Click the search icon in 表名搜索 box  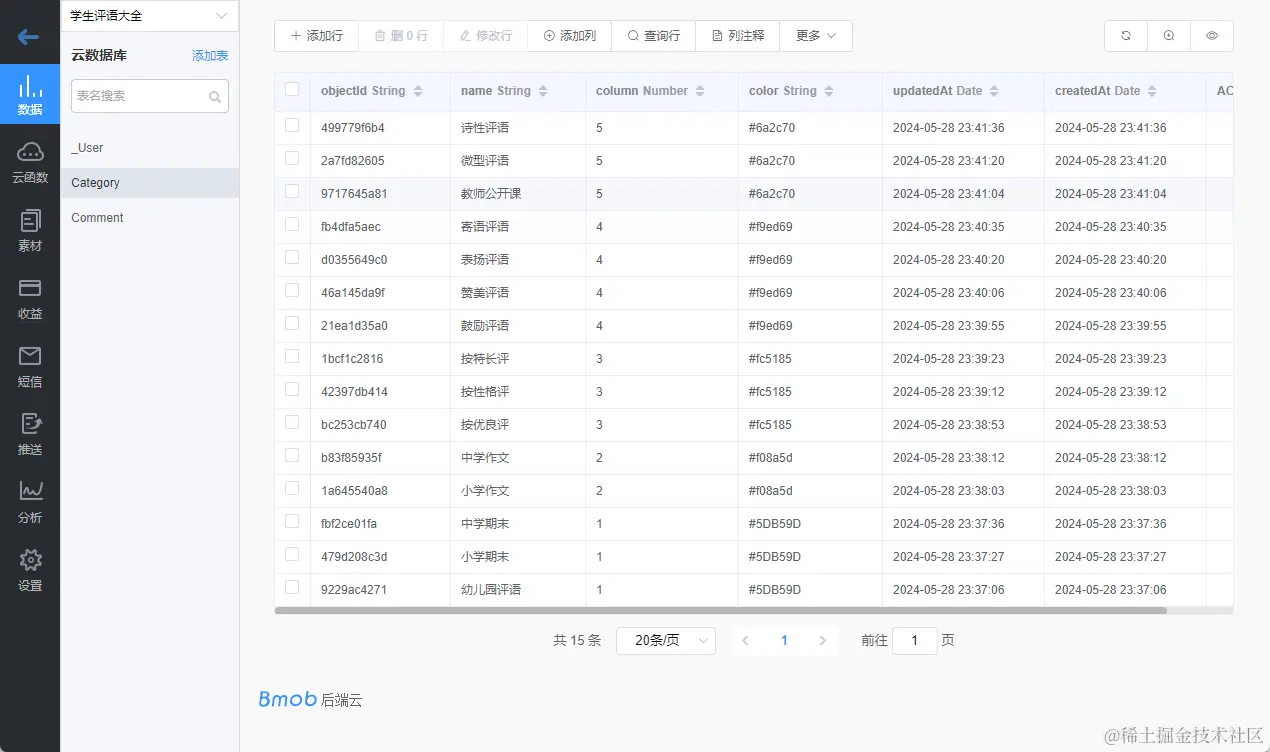215,97
